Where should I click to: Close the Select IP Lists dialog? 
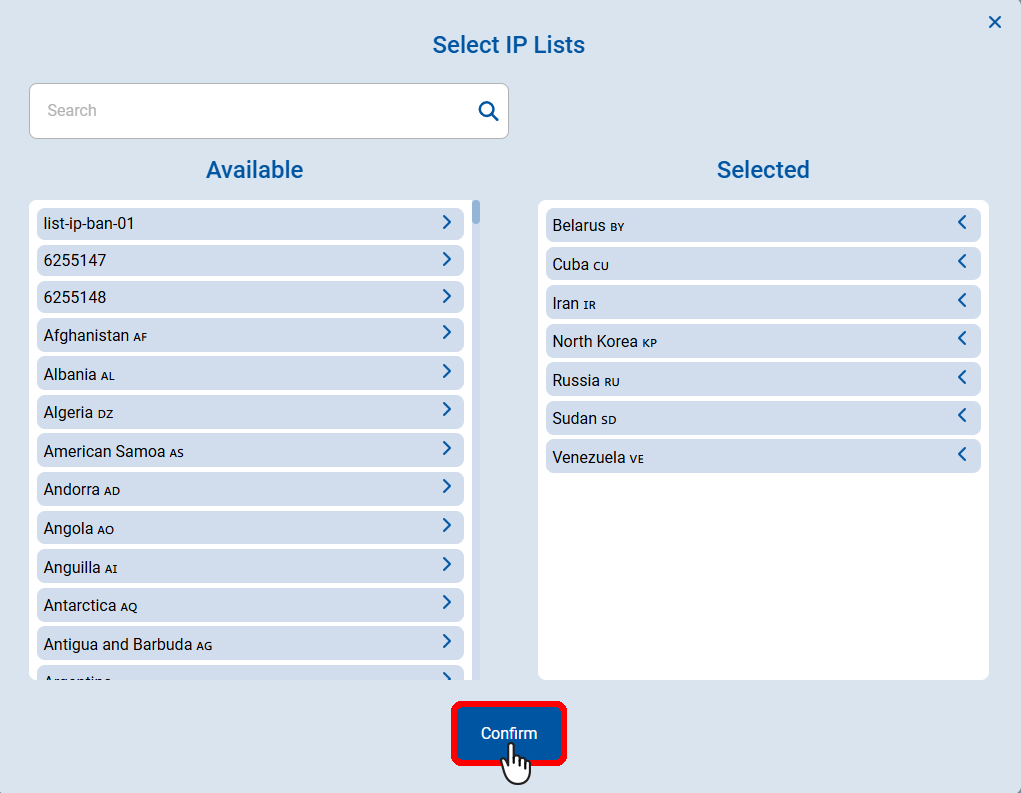pyautogui.click(x=994, y=22)
